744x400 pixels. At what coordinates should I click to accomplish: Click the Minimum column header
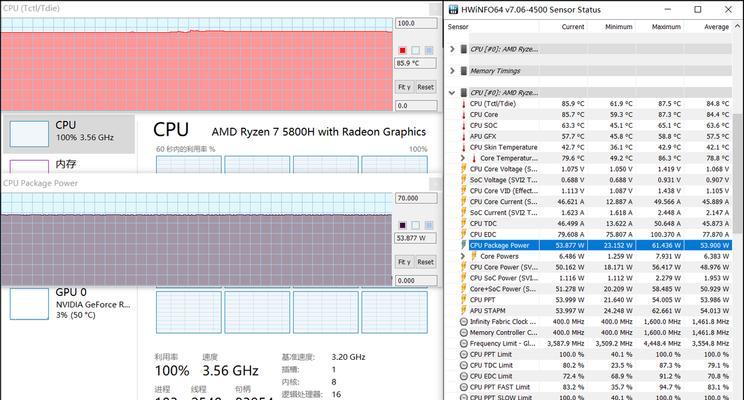click(x=619, y=27)
